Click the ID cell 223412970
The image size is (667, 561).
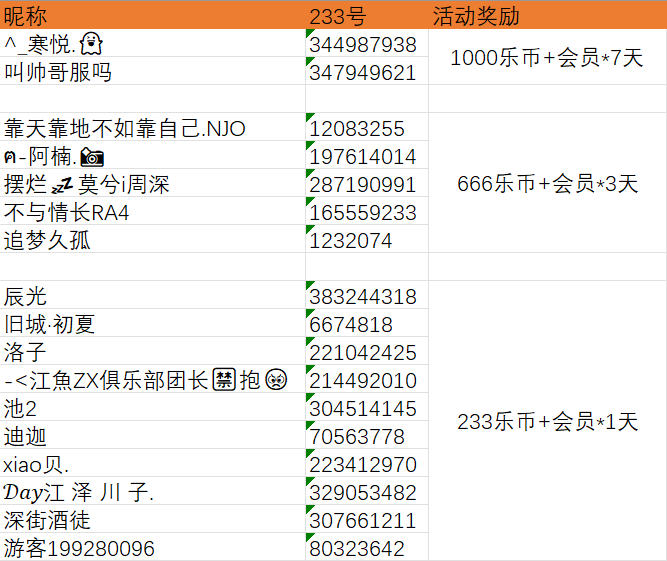[x=367, y=464]
